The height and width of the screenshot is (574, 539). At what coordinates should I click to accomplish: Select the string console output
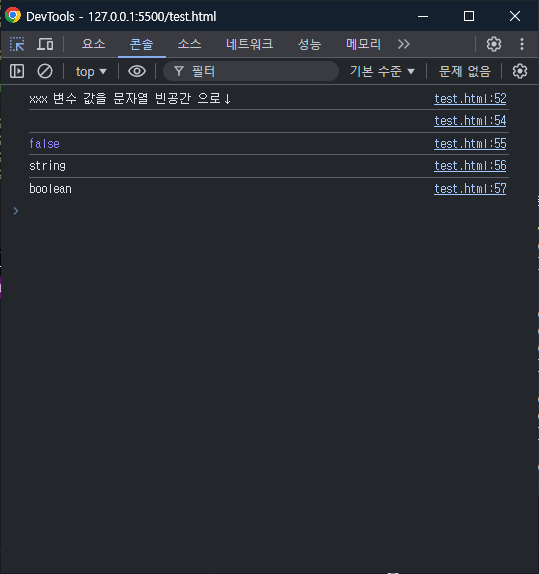pos(47,166)
